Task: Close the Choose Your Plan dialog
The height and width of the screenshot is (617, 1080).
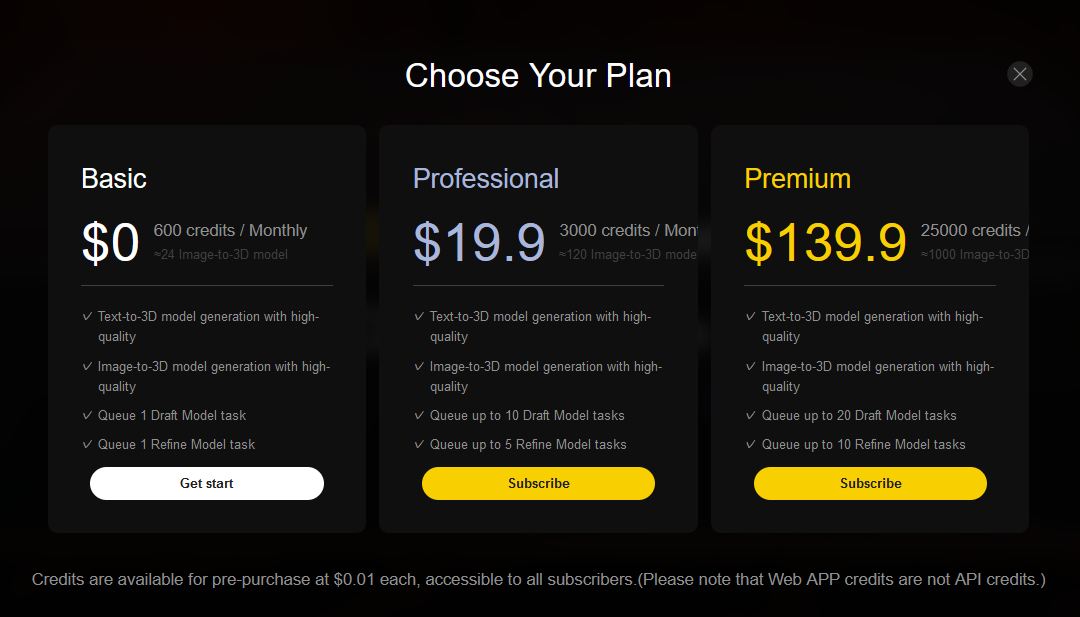Action: 1019,74
